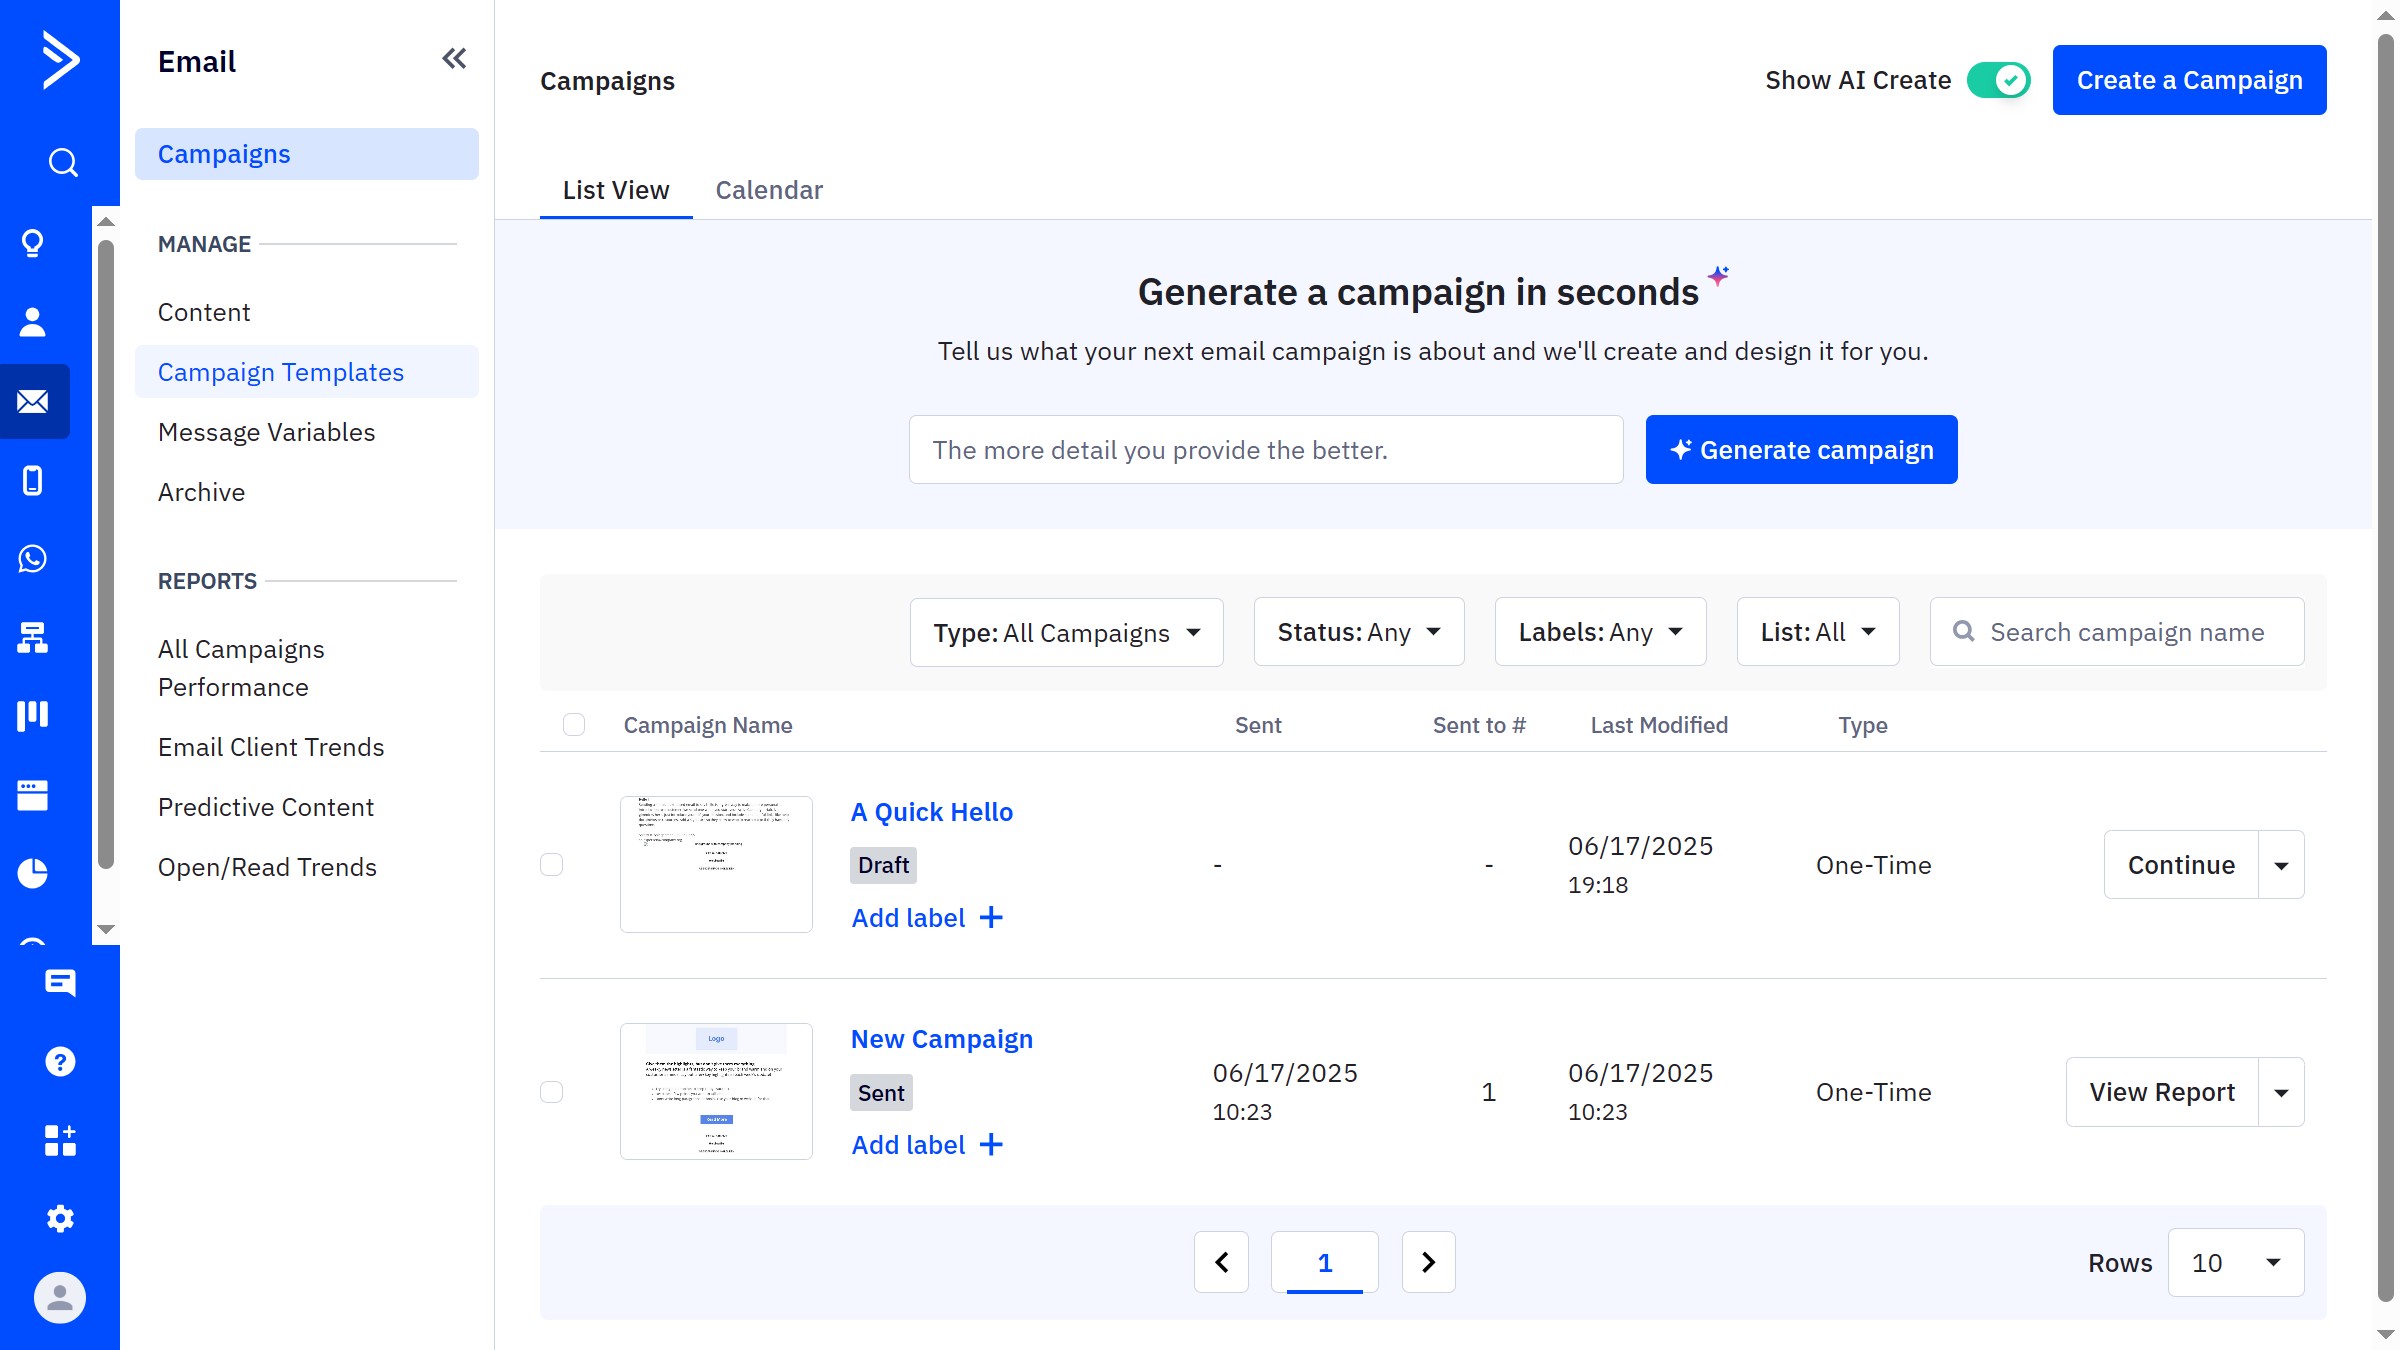Open the Rows per page dropdown

(x=2235, y=1262)
